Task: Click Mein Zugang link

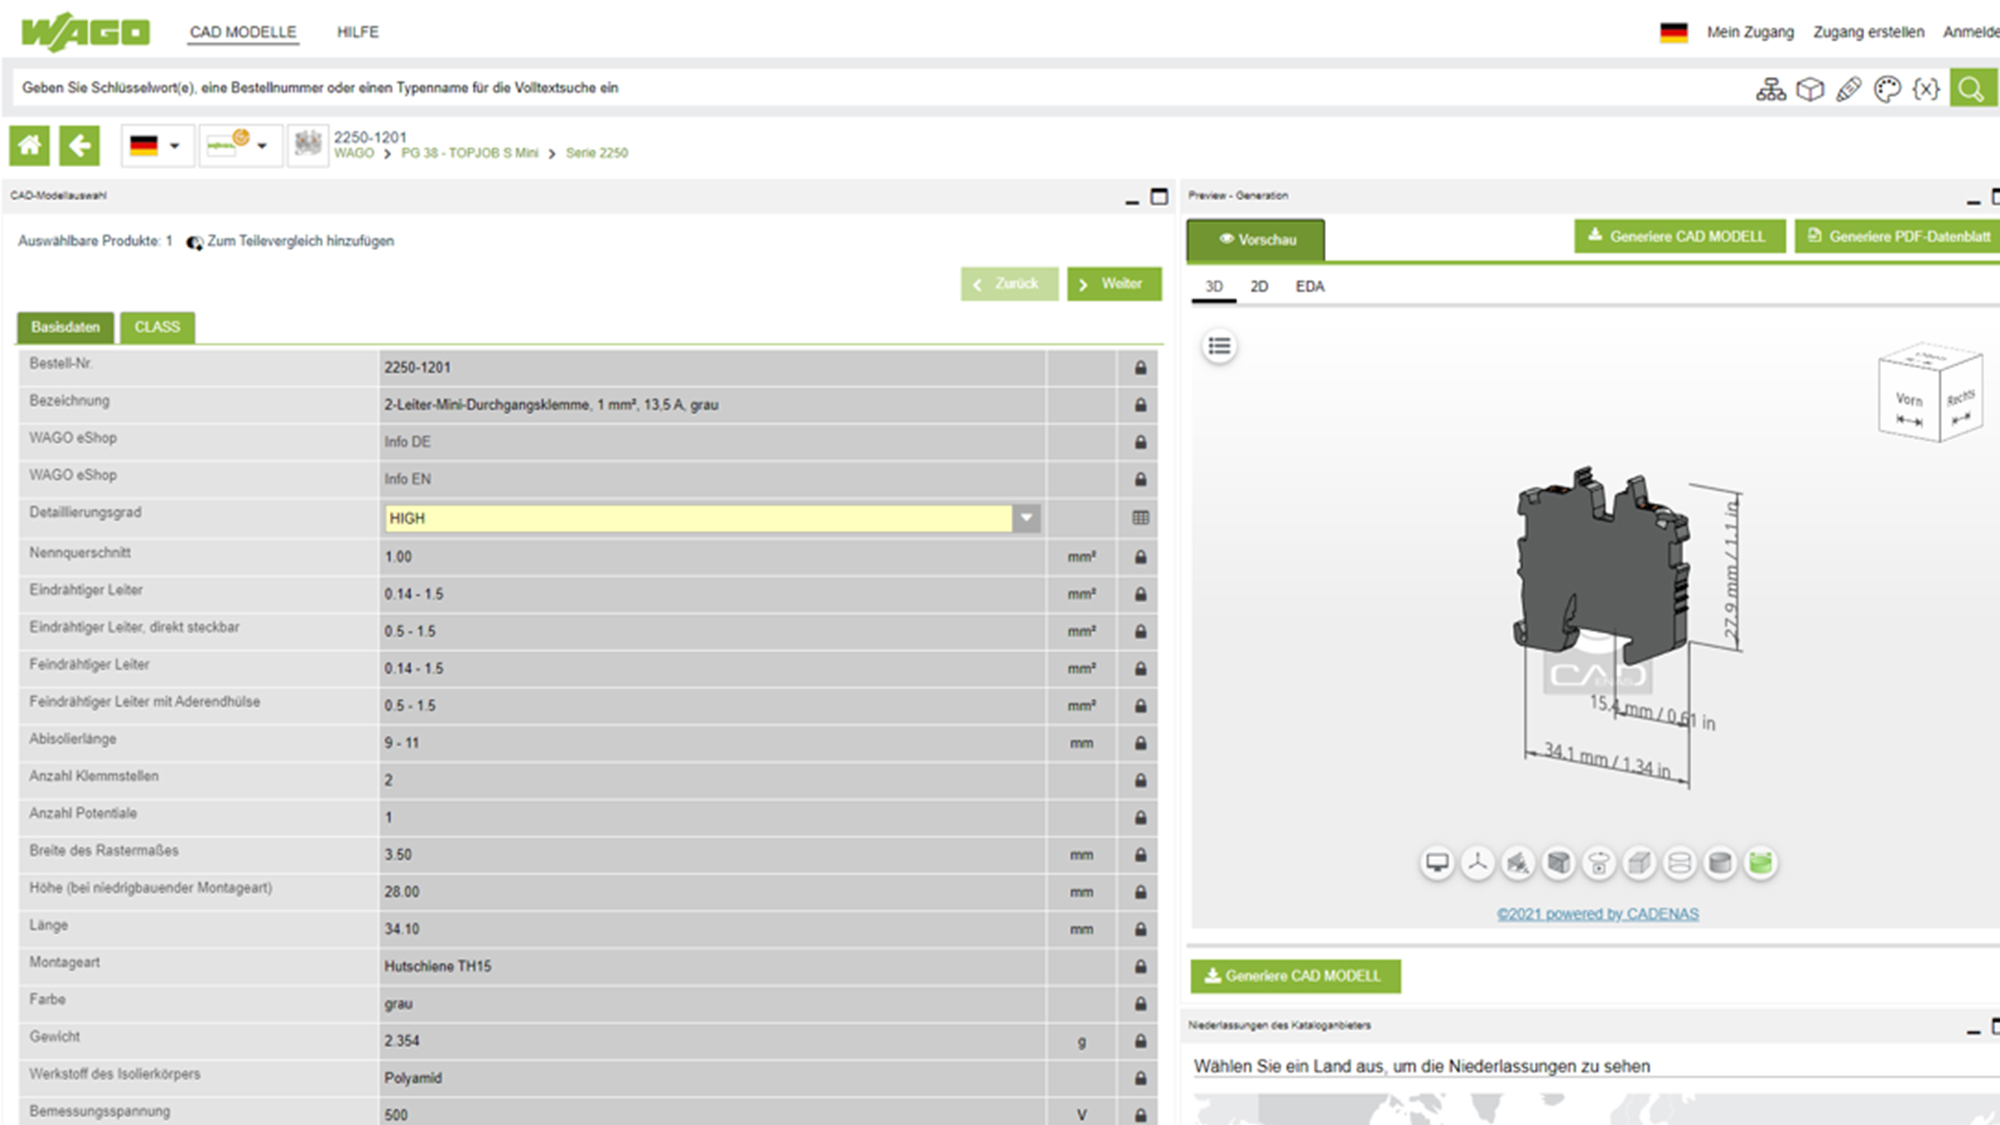Action: [x=1750, y=32]
